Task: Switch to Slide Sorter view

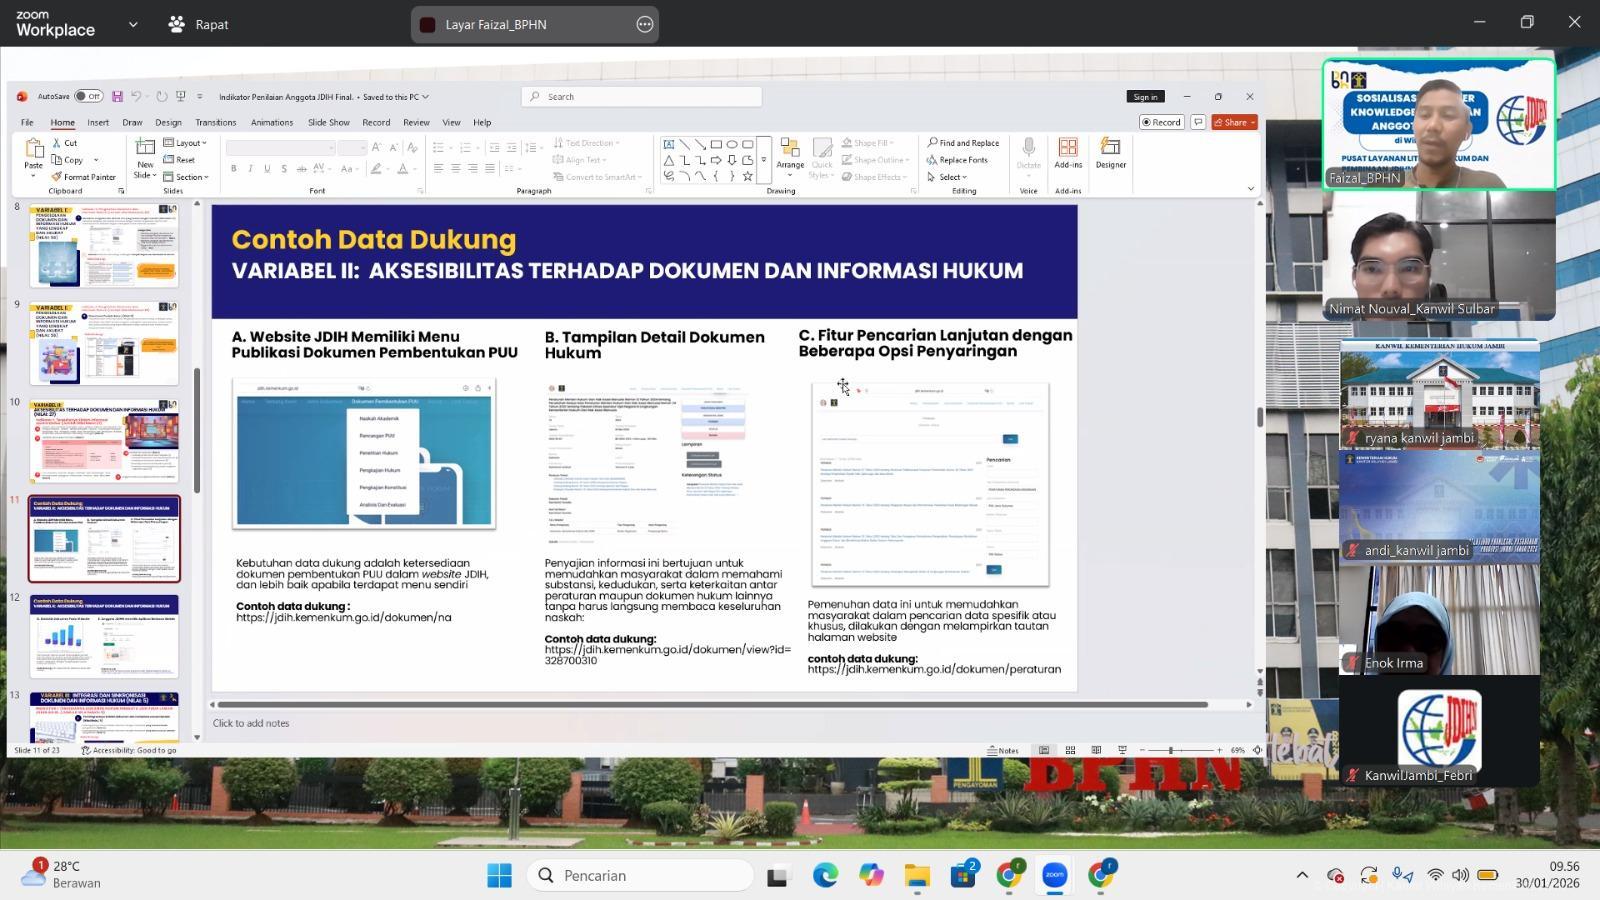Action: 1070,750
